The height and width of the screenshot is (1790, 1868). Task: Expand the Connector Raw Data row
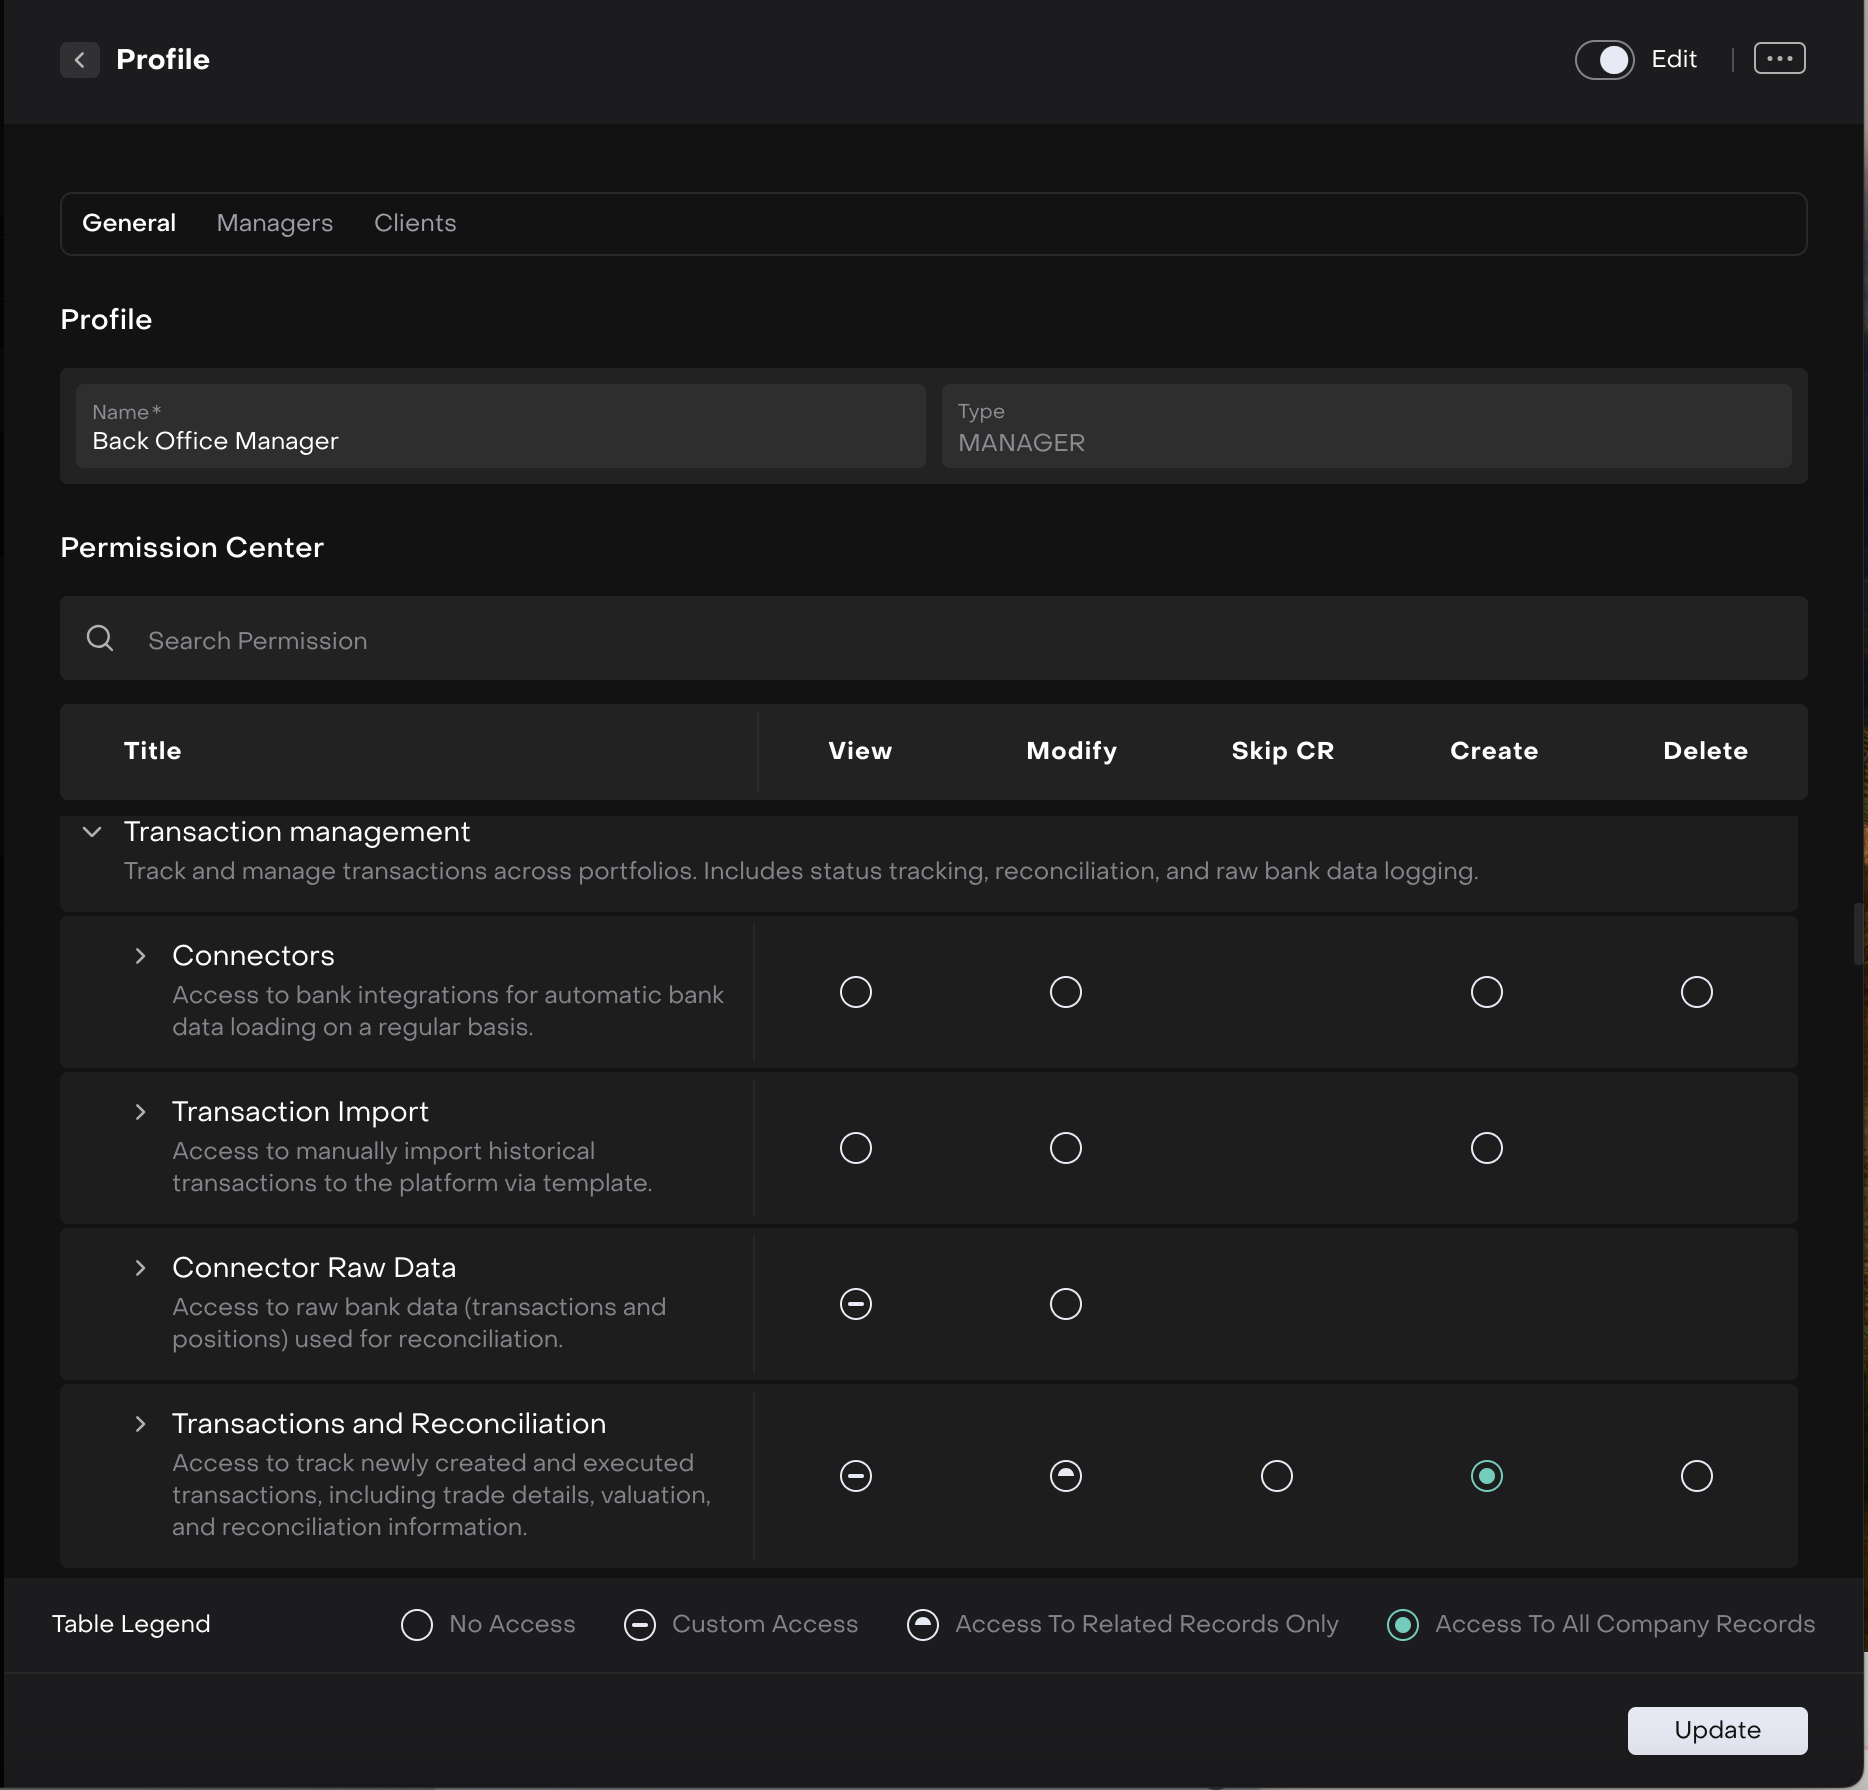(140, 1268)
